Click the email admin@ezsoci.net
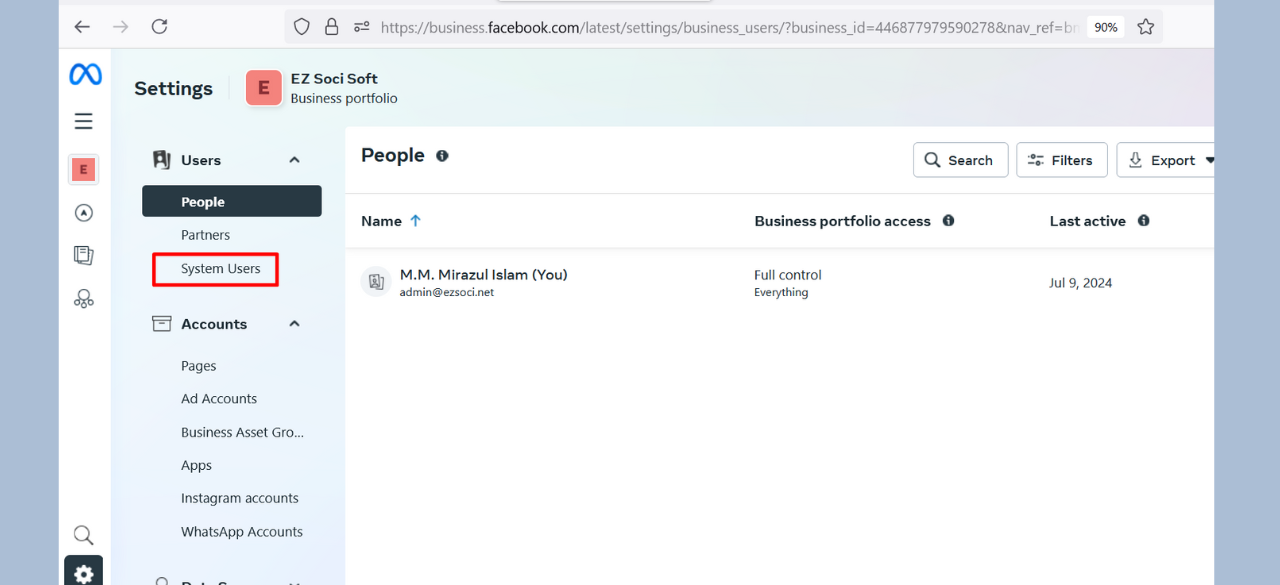 [x=447, y=292]
